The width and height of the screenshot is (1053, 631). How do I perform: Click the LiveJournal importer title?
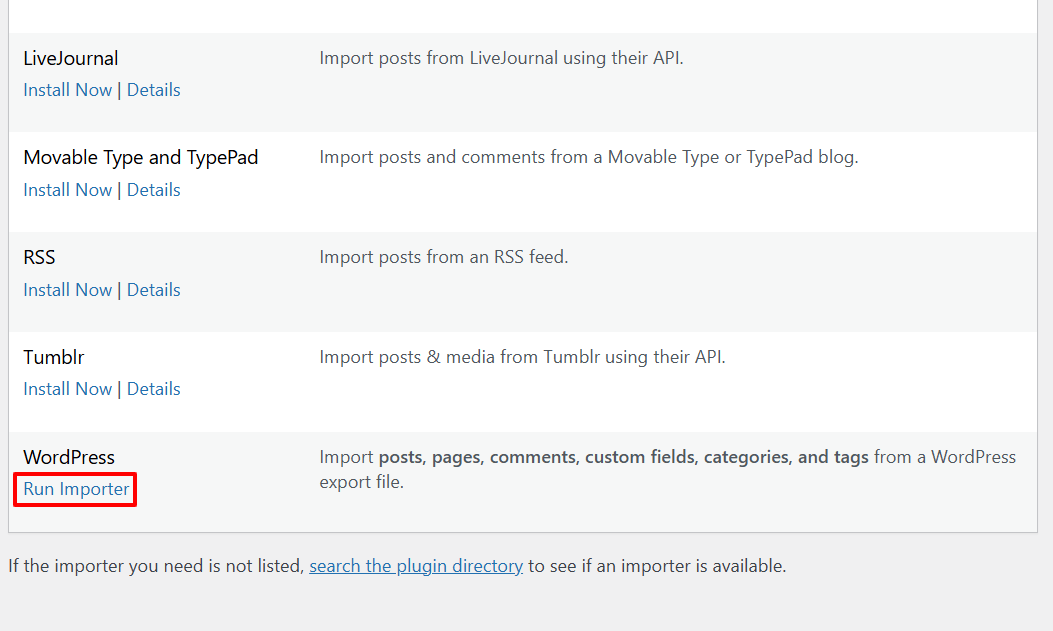coord(71,58)
